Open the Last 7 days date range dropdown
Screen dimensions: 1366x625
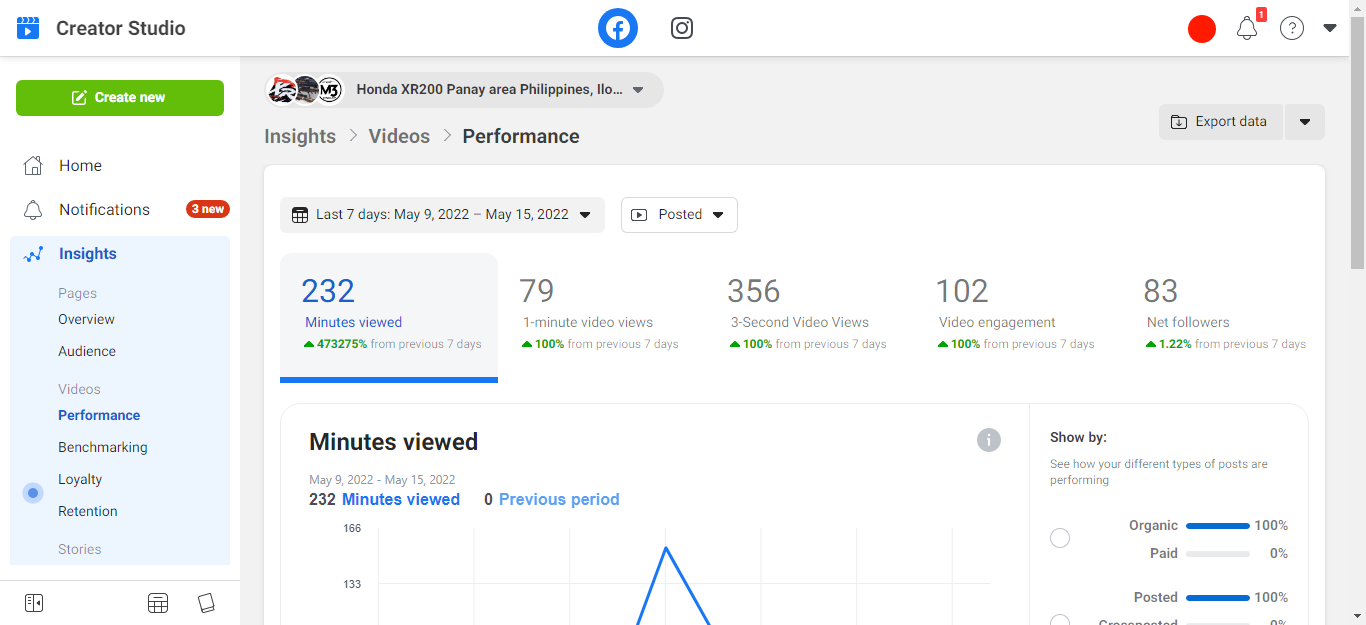(442, 215)
